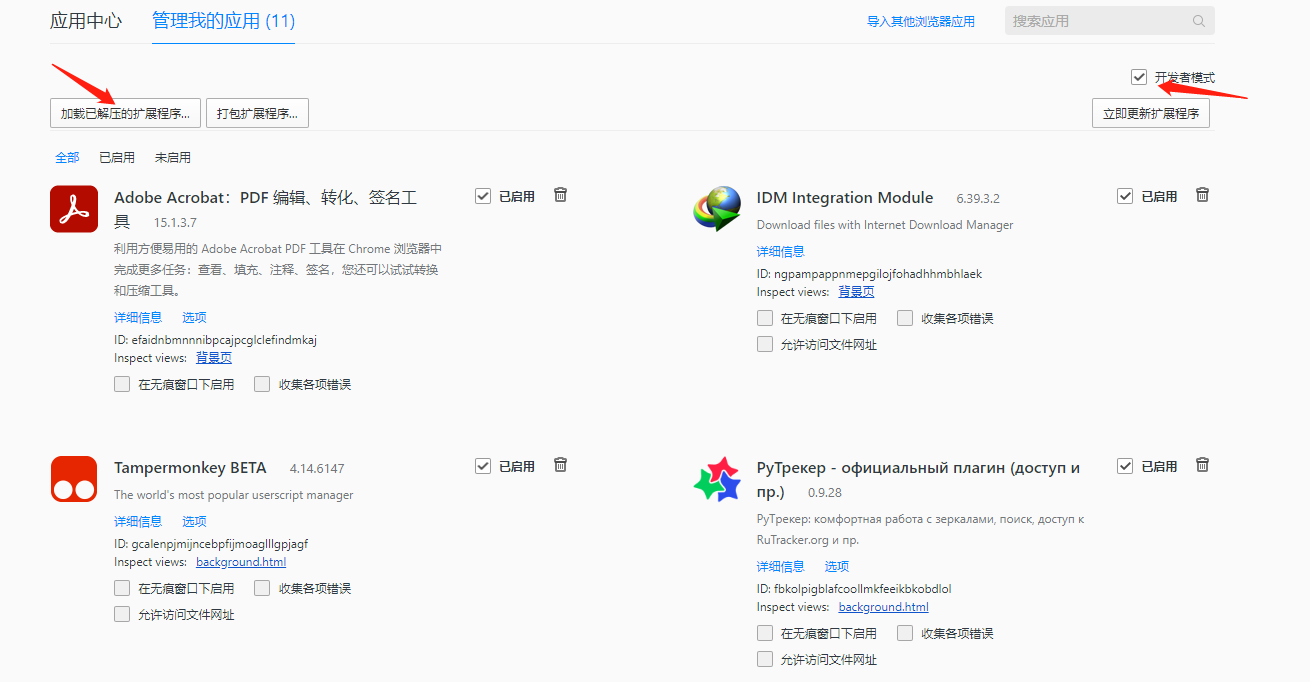
Task: Enable 在无痕窗口下启用 for IDM
Action: pyautogui.click(x=765, y=317)
